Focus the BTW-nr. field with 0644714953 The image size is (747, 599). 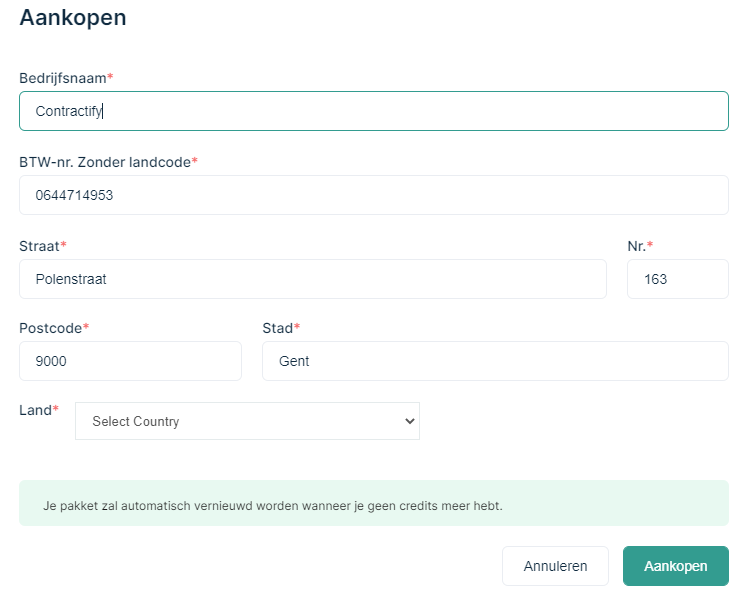(x=373, y=195)
